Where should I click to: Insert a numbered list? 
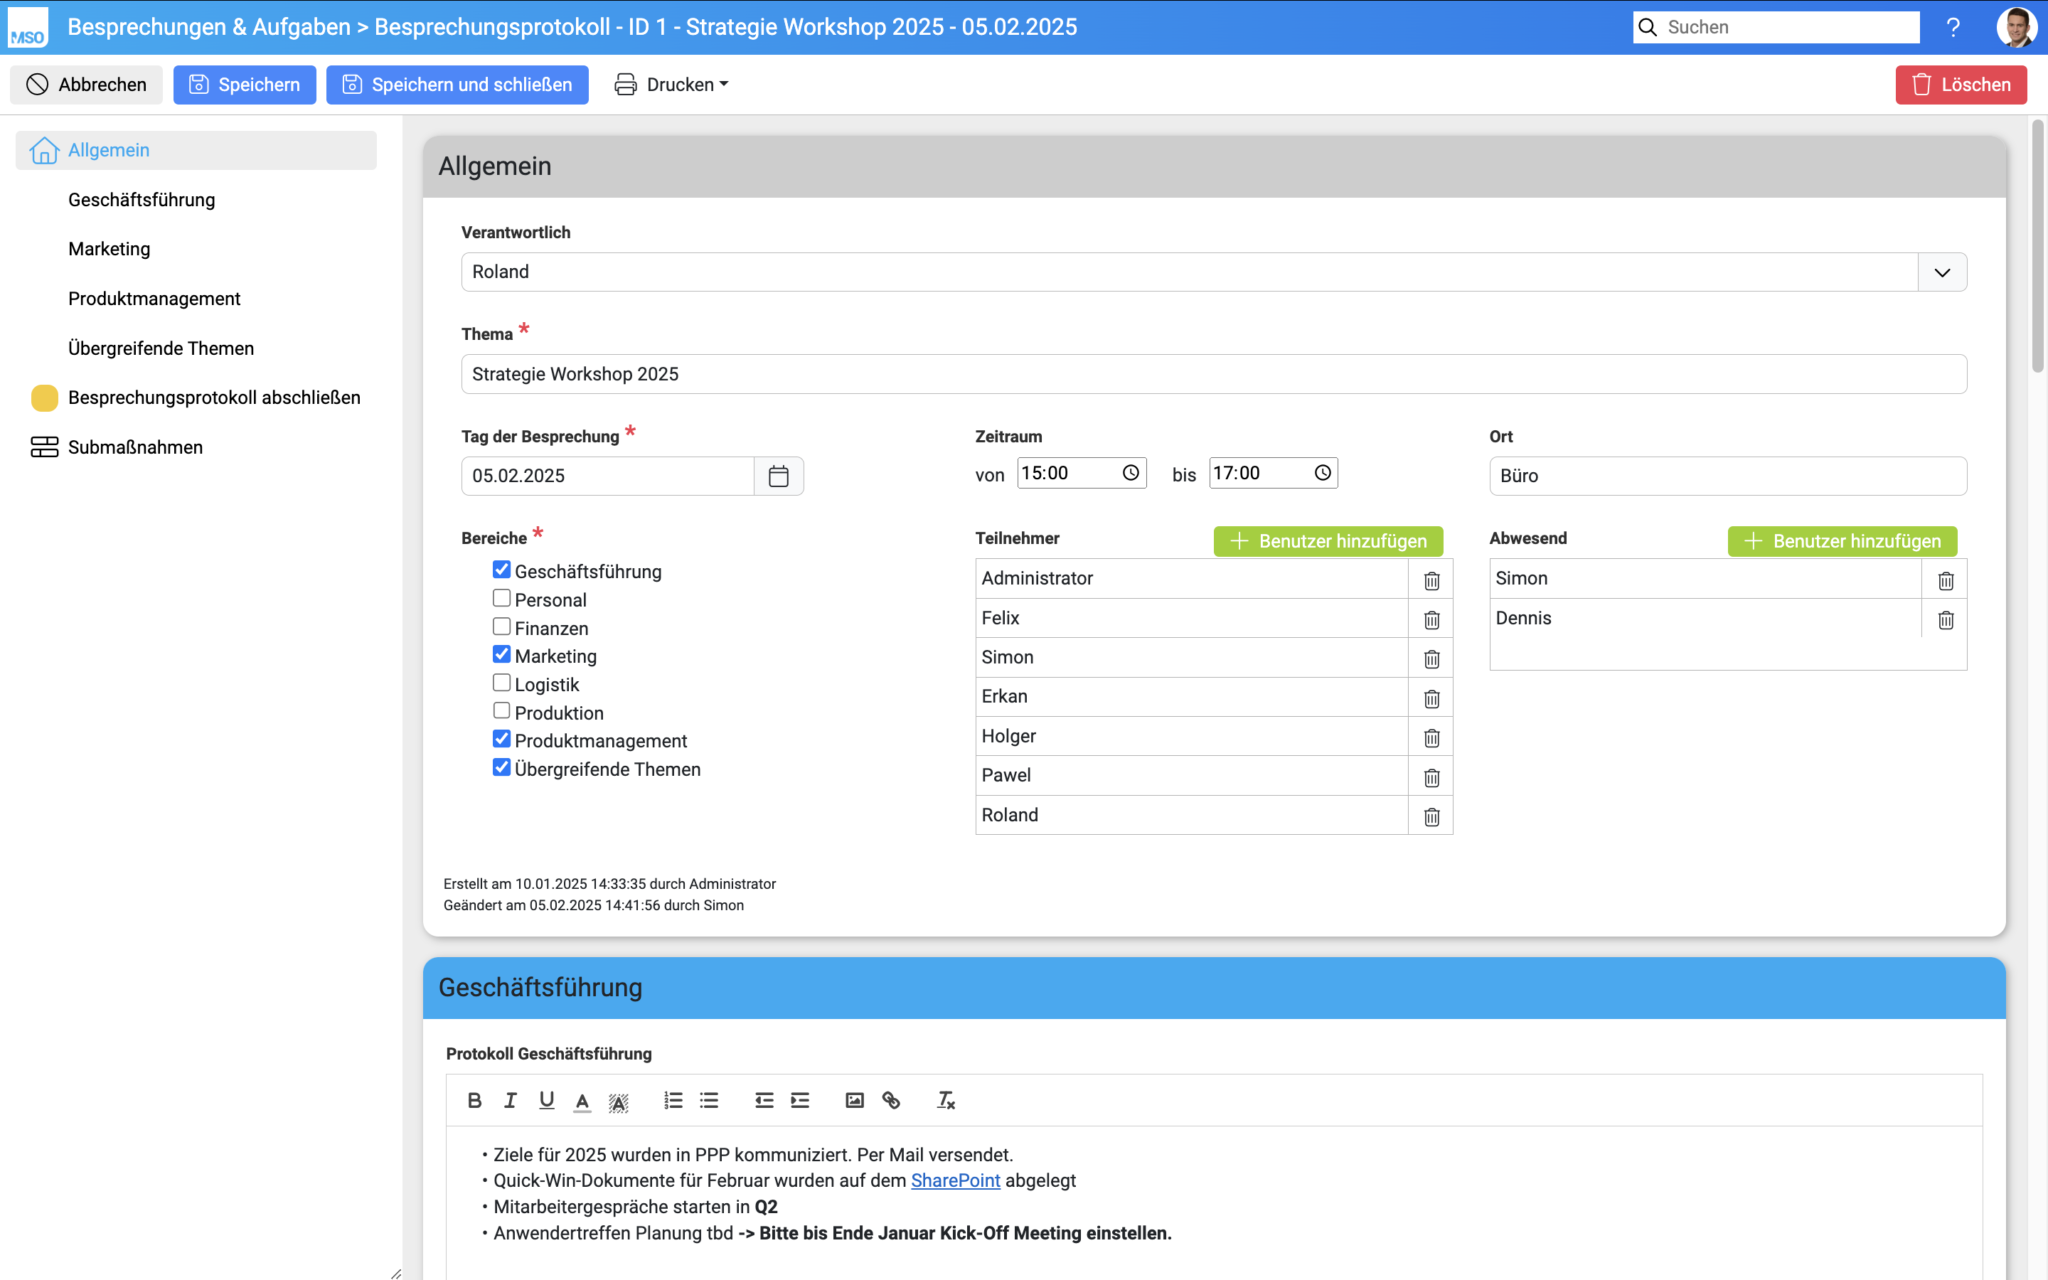point(673,1100)
